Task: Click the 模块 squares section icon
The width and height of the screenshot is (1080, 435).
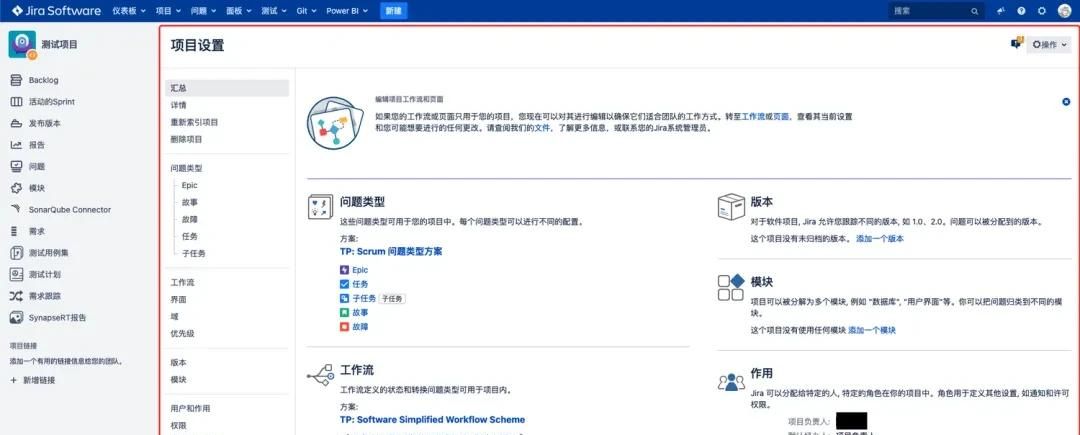Action: coord(731,287)
